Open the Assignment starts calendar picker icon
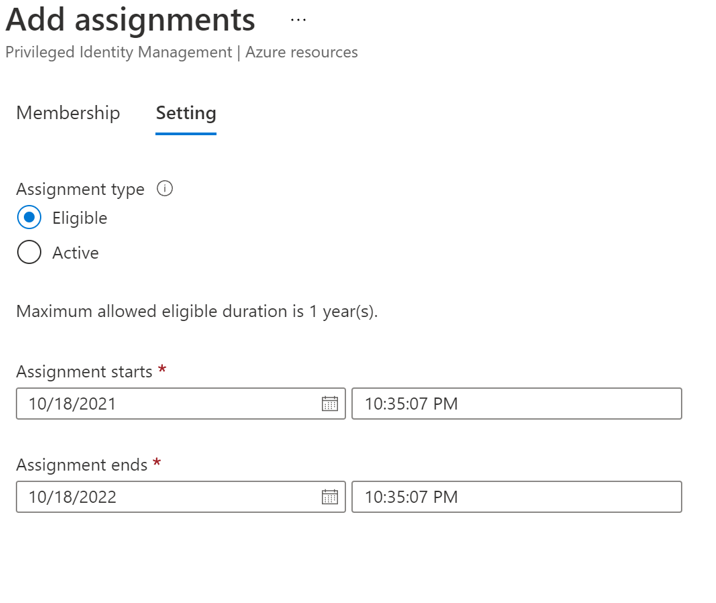The height and width of the screenshot is (603, 716). point(329,404)
